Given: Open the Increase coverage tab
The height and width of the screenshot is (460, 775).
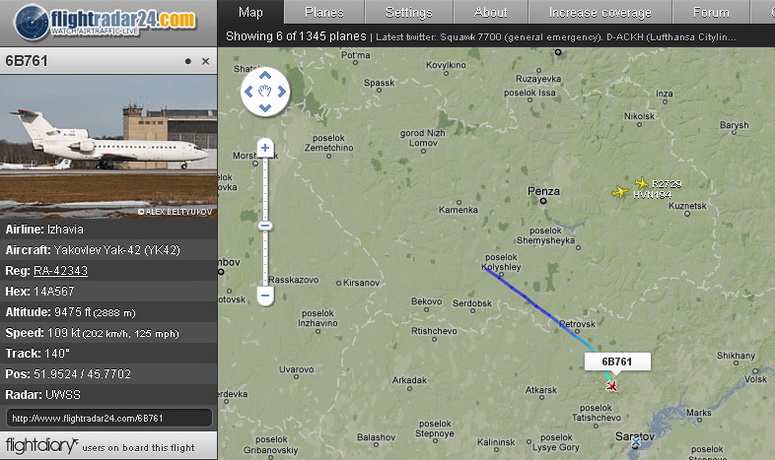Looking at the screenshot, I should (x=600, y=12).
